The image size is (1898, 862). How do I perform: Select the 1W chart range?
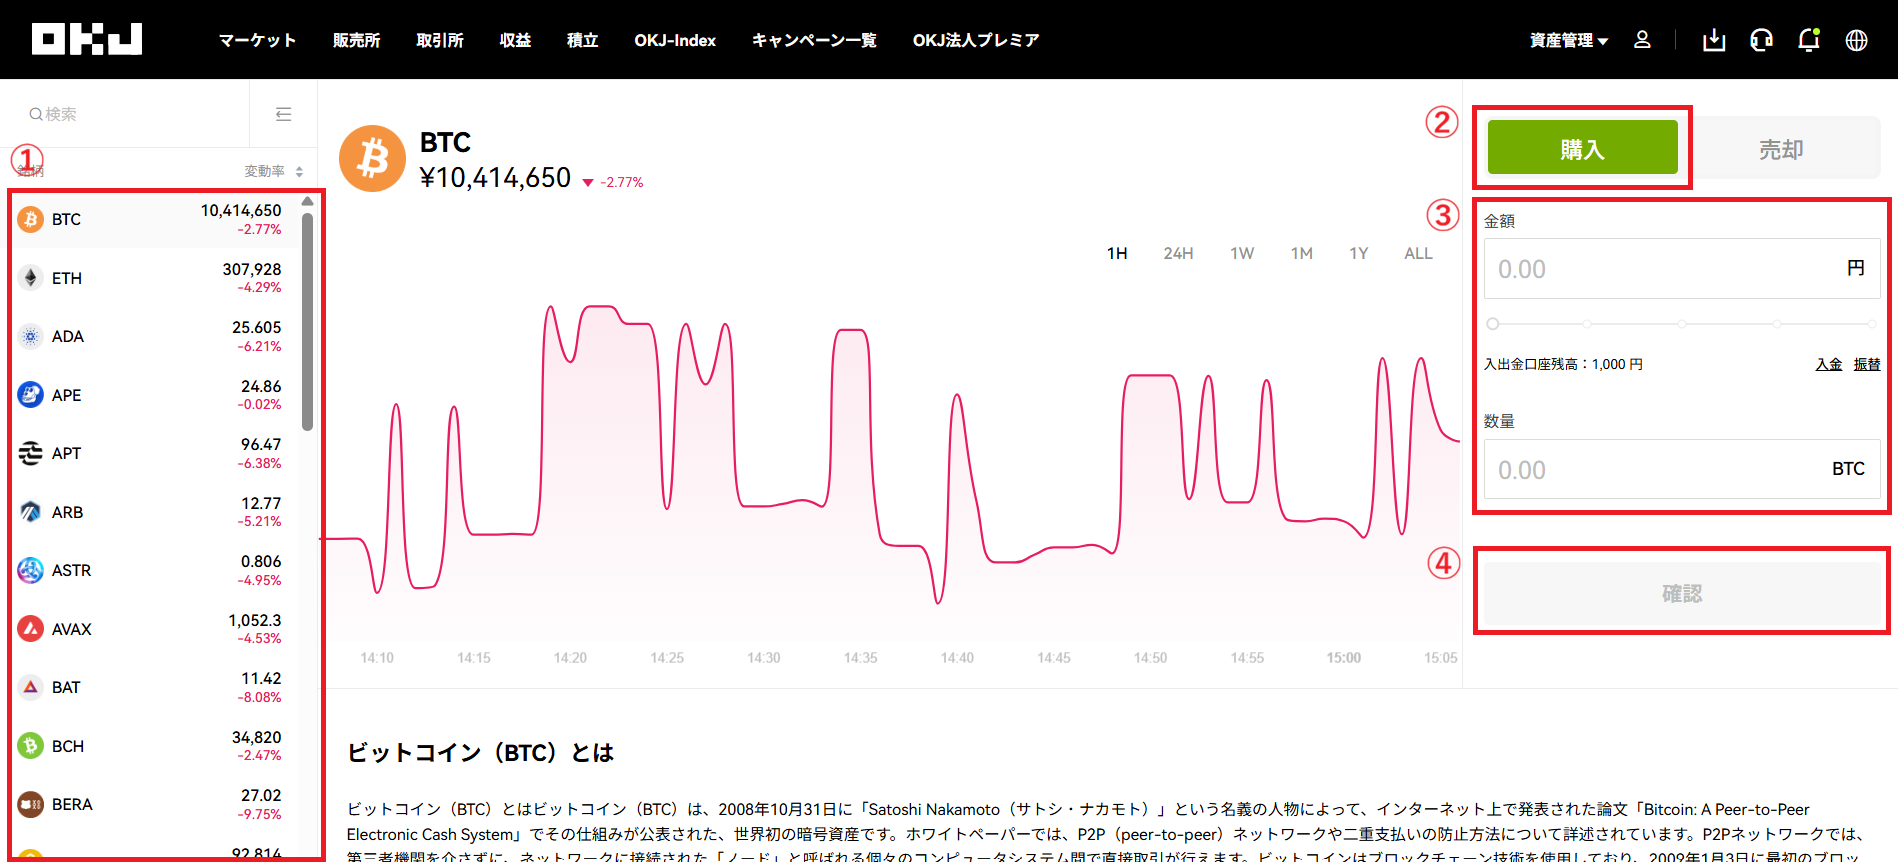coord(1242,253)
